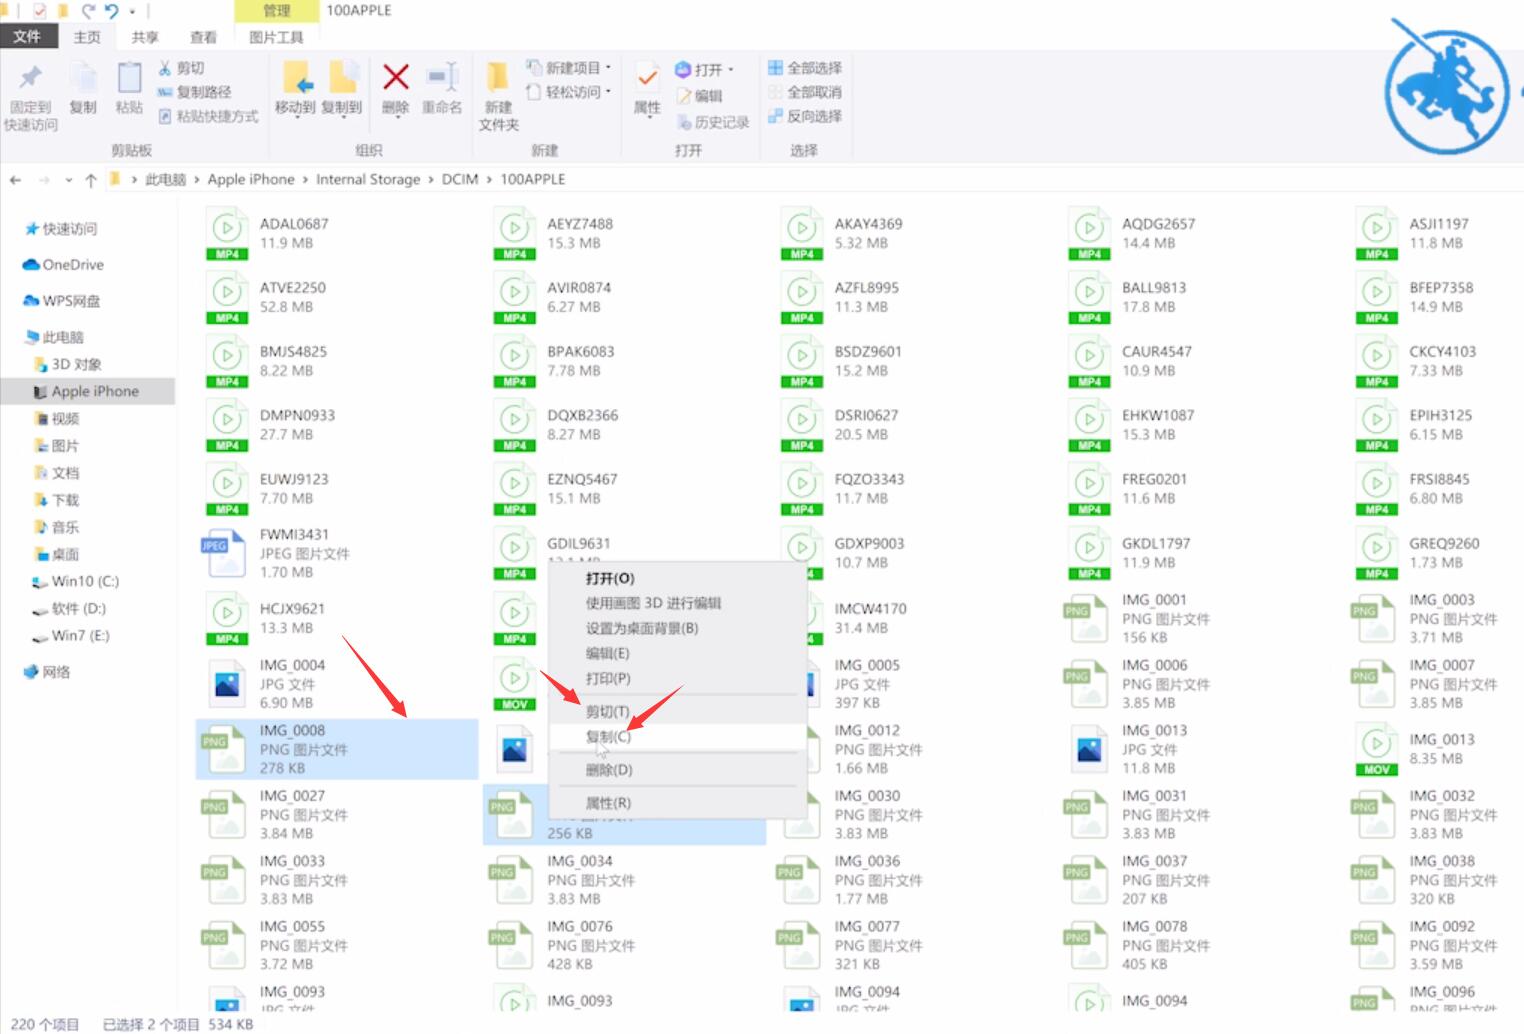Choose 属性(R) in the context menu
Screen dimensions: 1524x1034
coord(678,803)
